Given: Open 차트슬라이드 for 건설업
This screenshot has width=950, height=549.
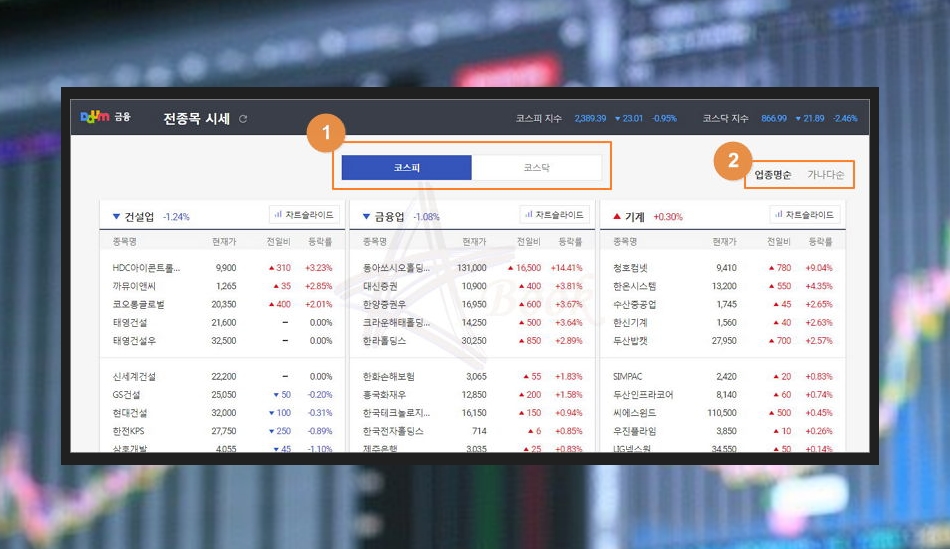Looking at the screenshot, I should click(x=304, y=215).
